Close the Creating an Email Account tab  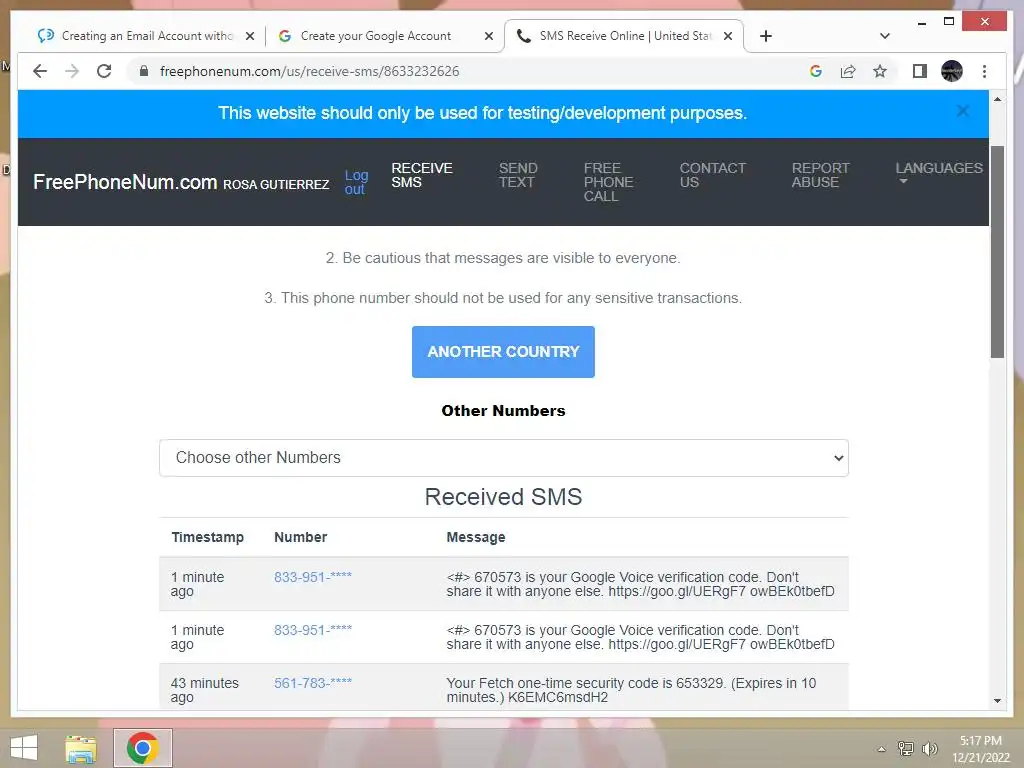pos(249,36)
